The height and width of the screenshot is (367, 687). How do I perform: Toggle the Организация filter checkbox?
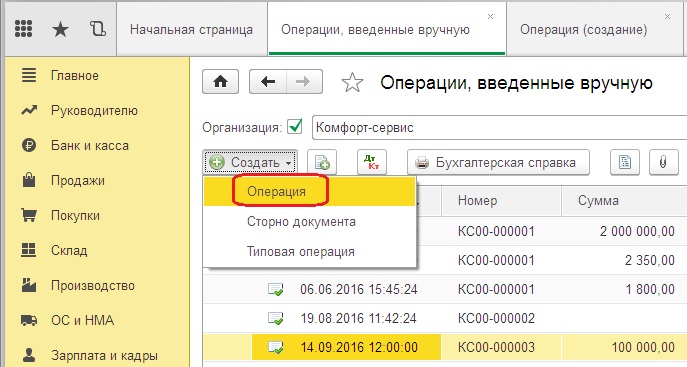[x=295, y=127]
